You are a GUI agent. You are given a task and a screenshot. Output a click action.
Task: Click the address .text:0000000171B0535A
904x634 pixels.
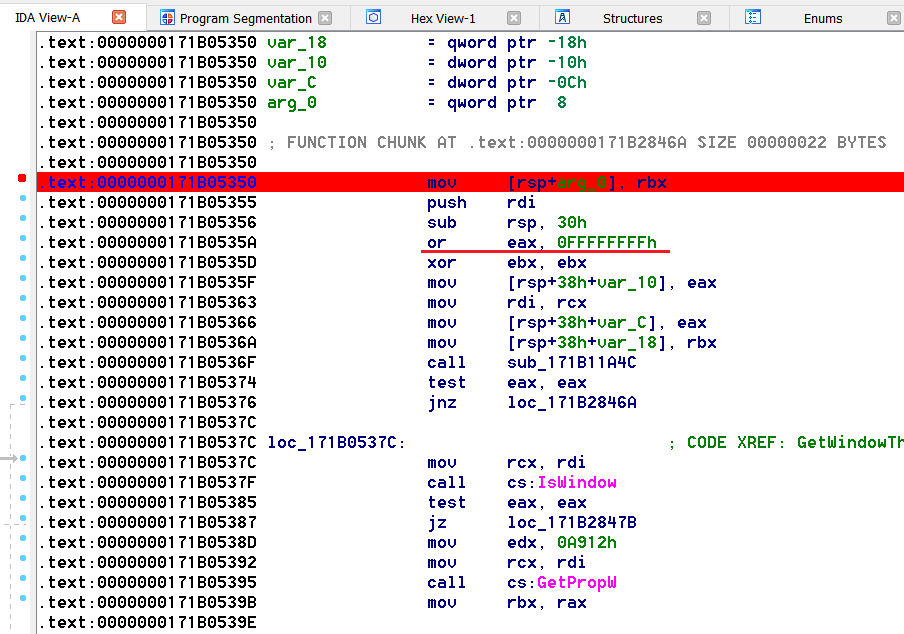pyautogui.click(x=148, y=243)
